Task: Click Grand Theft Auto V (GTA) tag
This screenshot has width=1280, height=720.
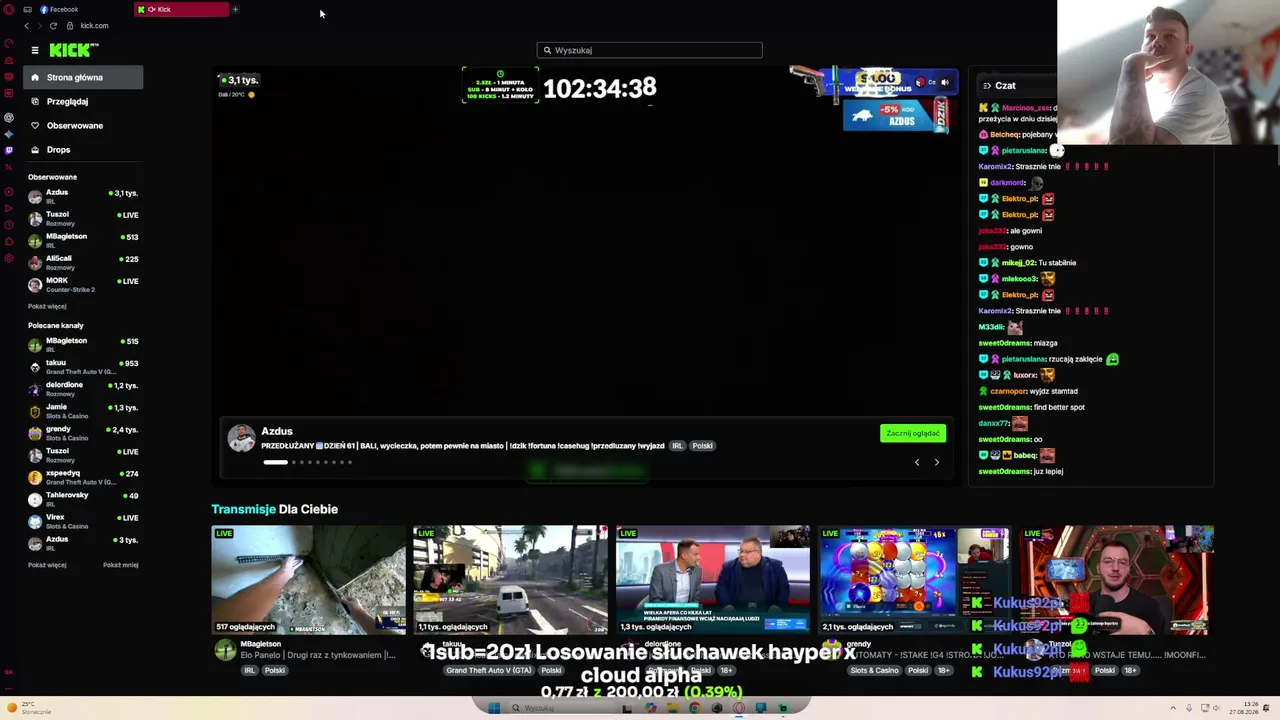Action: pos(489,670)
